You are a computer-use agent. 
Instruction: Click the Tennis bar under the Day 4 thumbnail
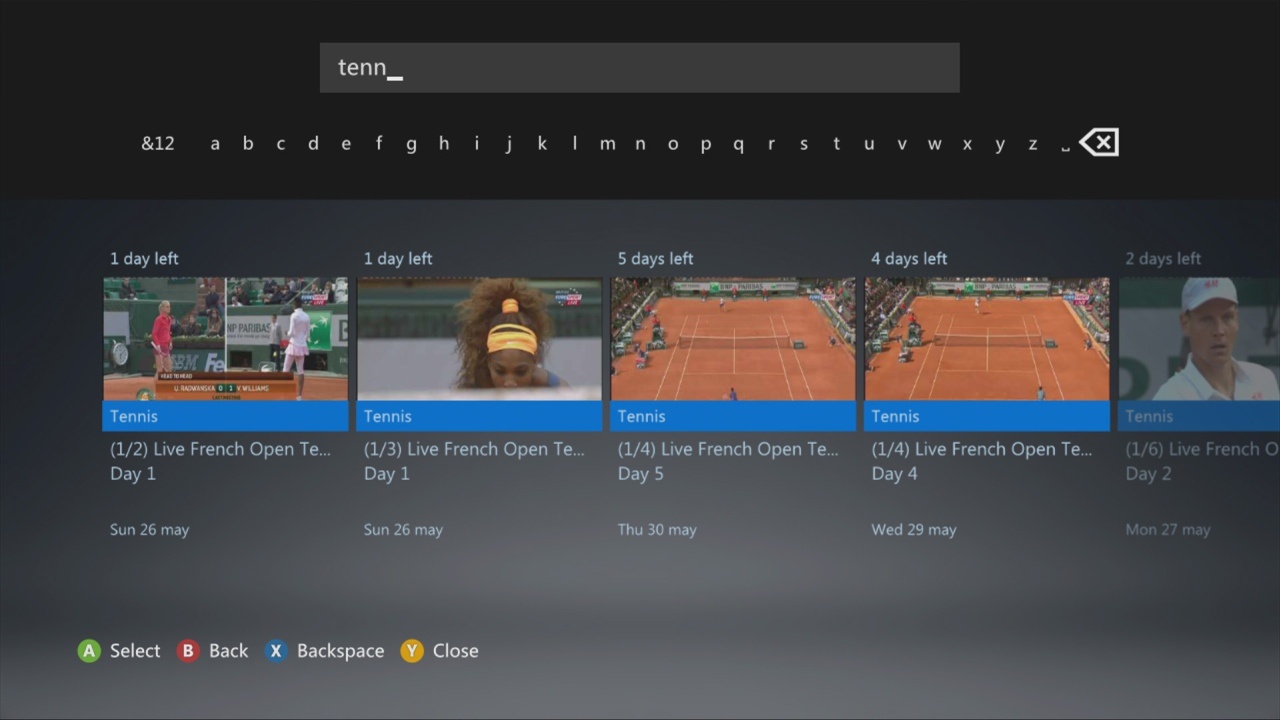[x=988, y=416]
